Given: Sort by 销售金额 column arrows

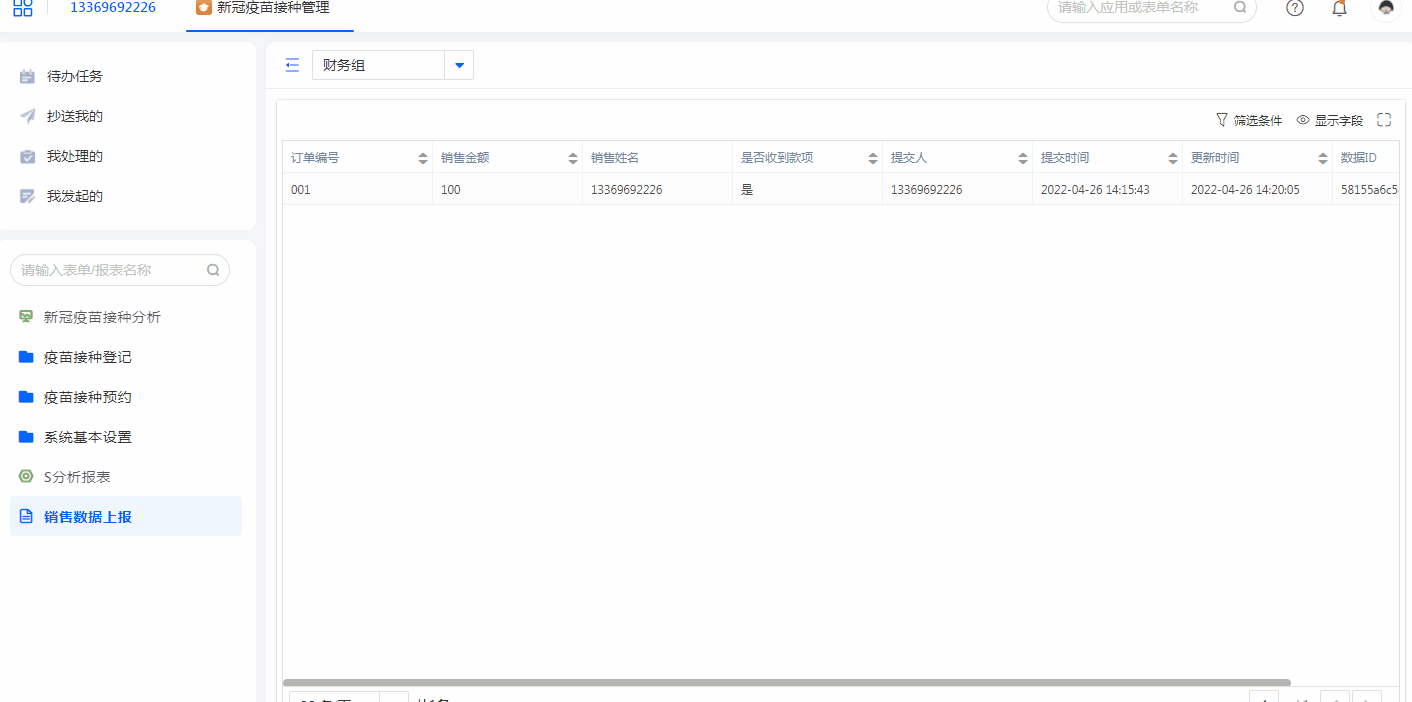Looking at the screenshot, I should coord(573,158).
